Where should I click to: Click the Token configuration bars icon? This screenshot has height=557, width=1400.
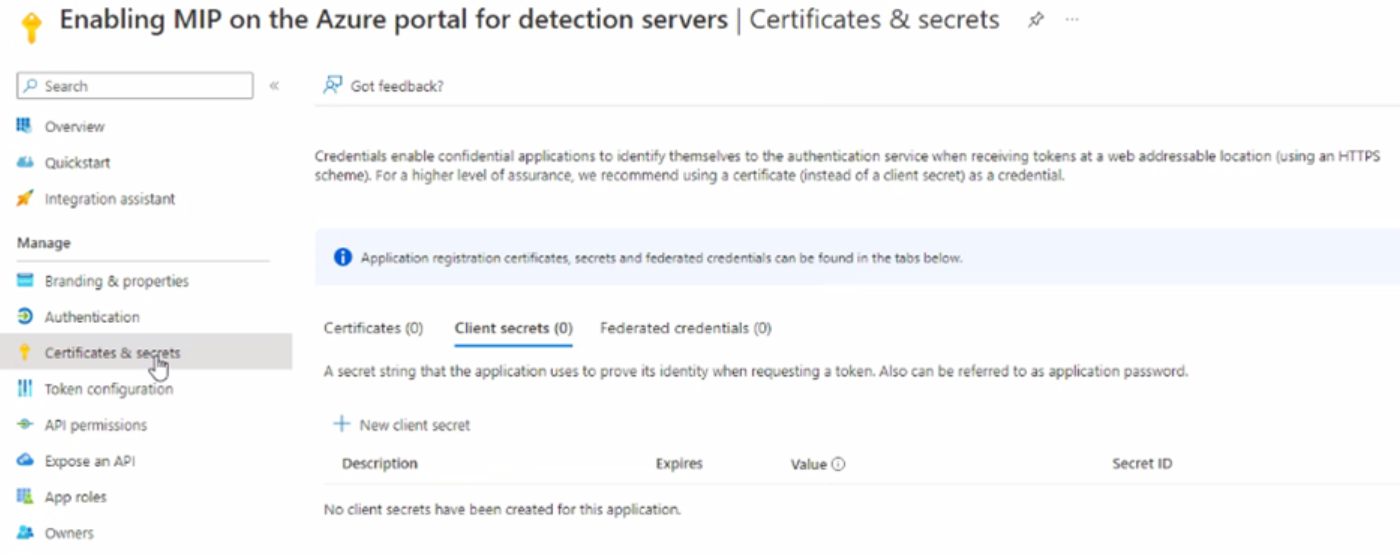tap(25, 388)
